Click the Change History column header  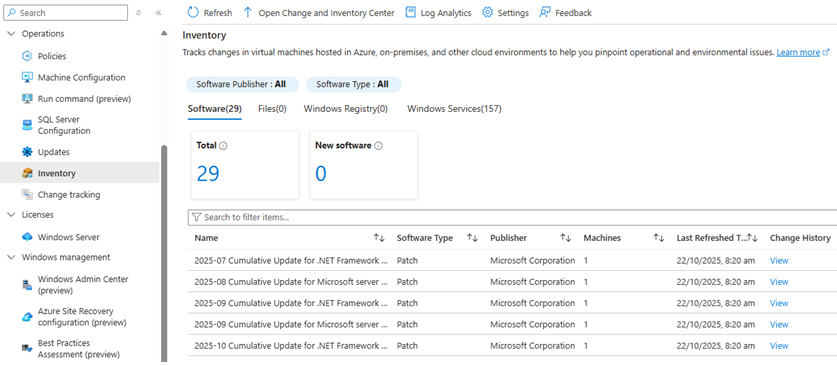coord(800,238)
